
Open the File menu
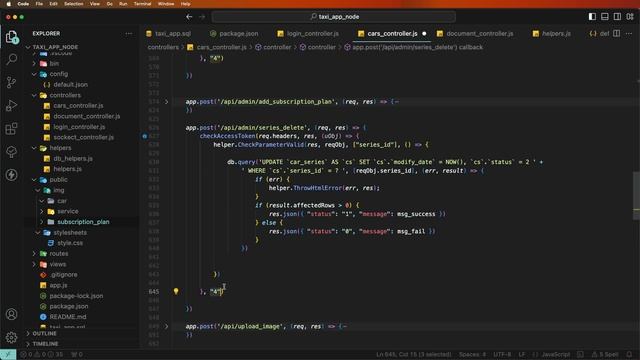[39, 4]
